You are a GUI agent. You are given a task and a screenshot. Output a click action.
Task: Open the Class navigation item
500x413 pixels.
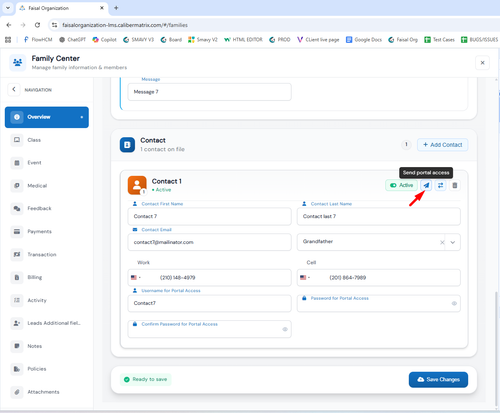[x=47, y=140]
